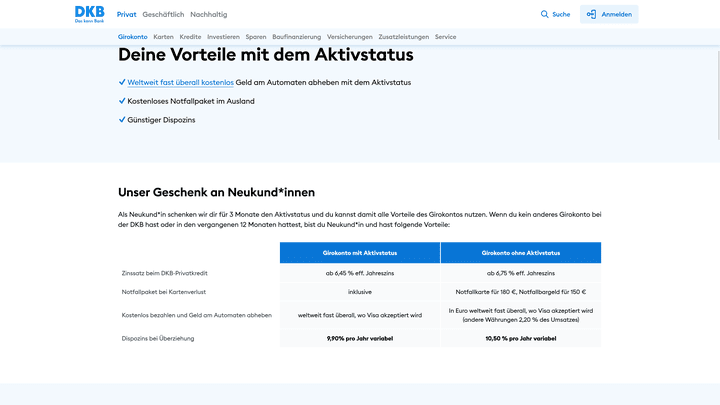Go to Investieren

(x=223, y=37)
